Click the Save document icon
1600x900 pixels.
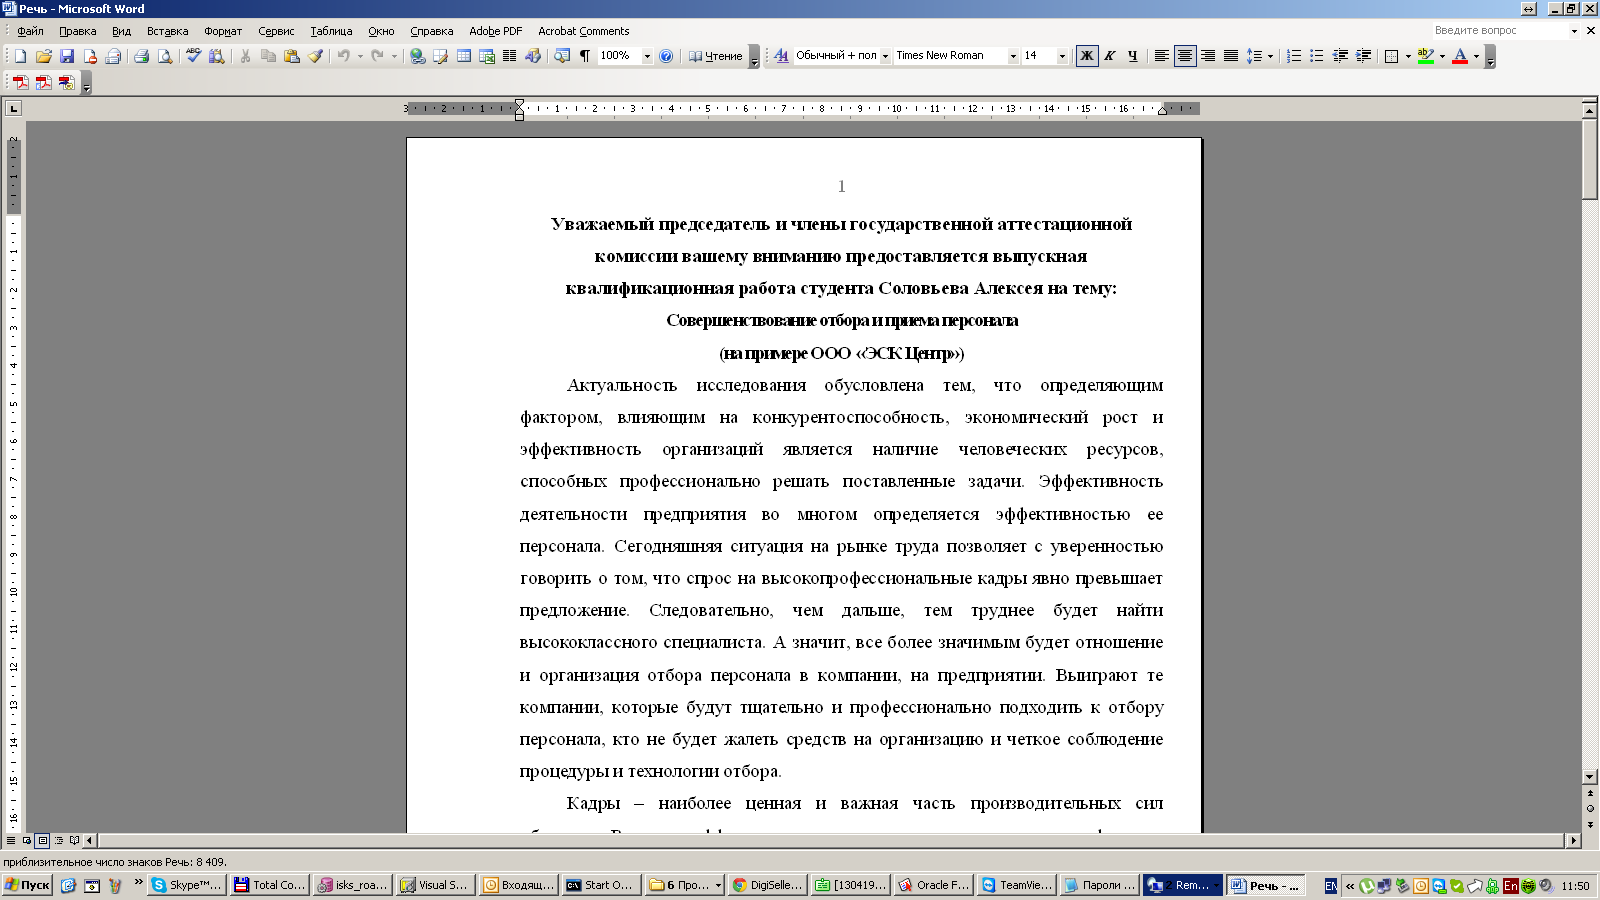point(67,56)
